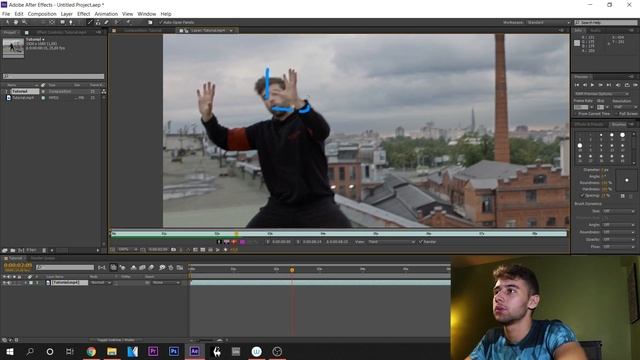Viewport: 640px width, 360px height.
Task: Open View dropdown in Layer viewer
Action: (x=391, y=242)
